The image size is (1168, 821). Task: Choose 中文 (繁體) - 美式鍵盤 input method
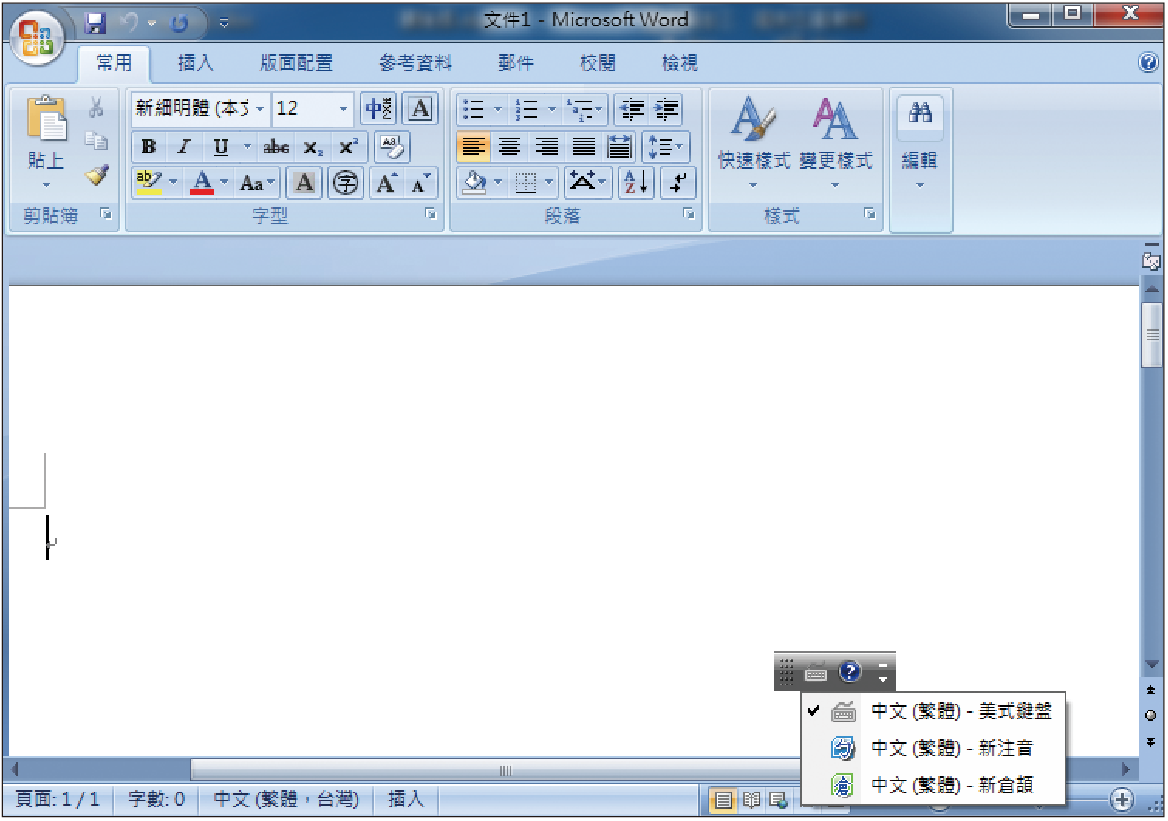(933, 711)
